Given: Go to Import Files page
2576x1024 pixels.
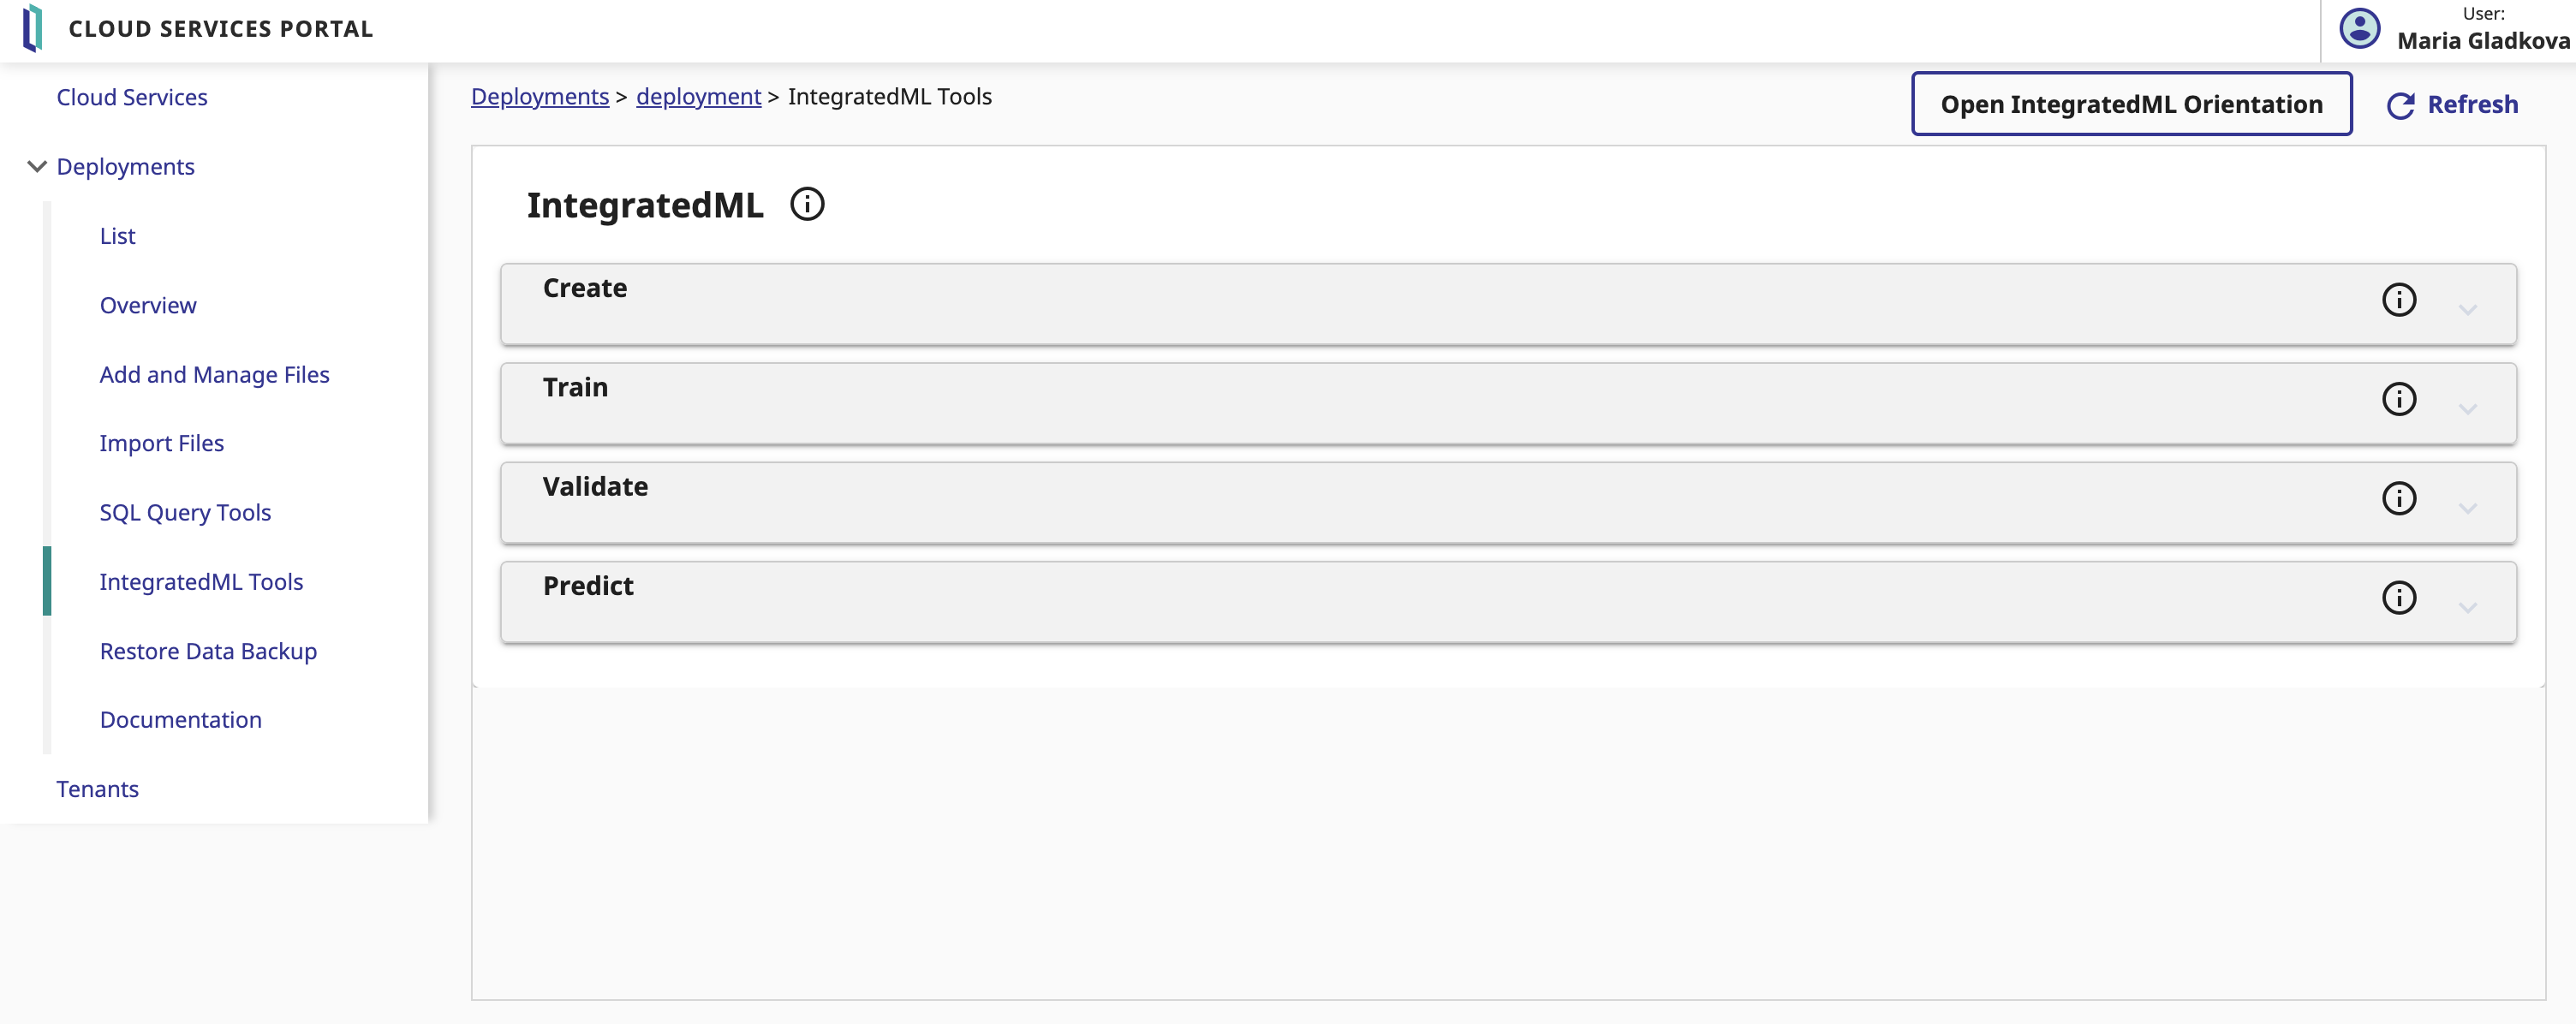Looking at the screenshot, I should [x=161, y=443].
